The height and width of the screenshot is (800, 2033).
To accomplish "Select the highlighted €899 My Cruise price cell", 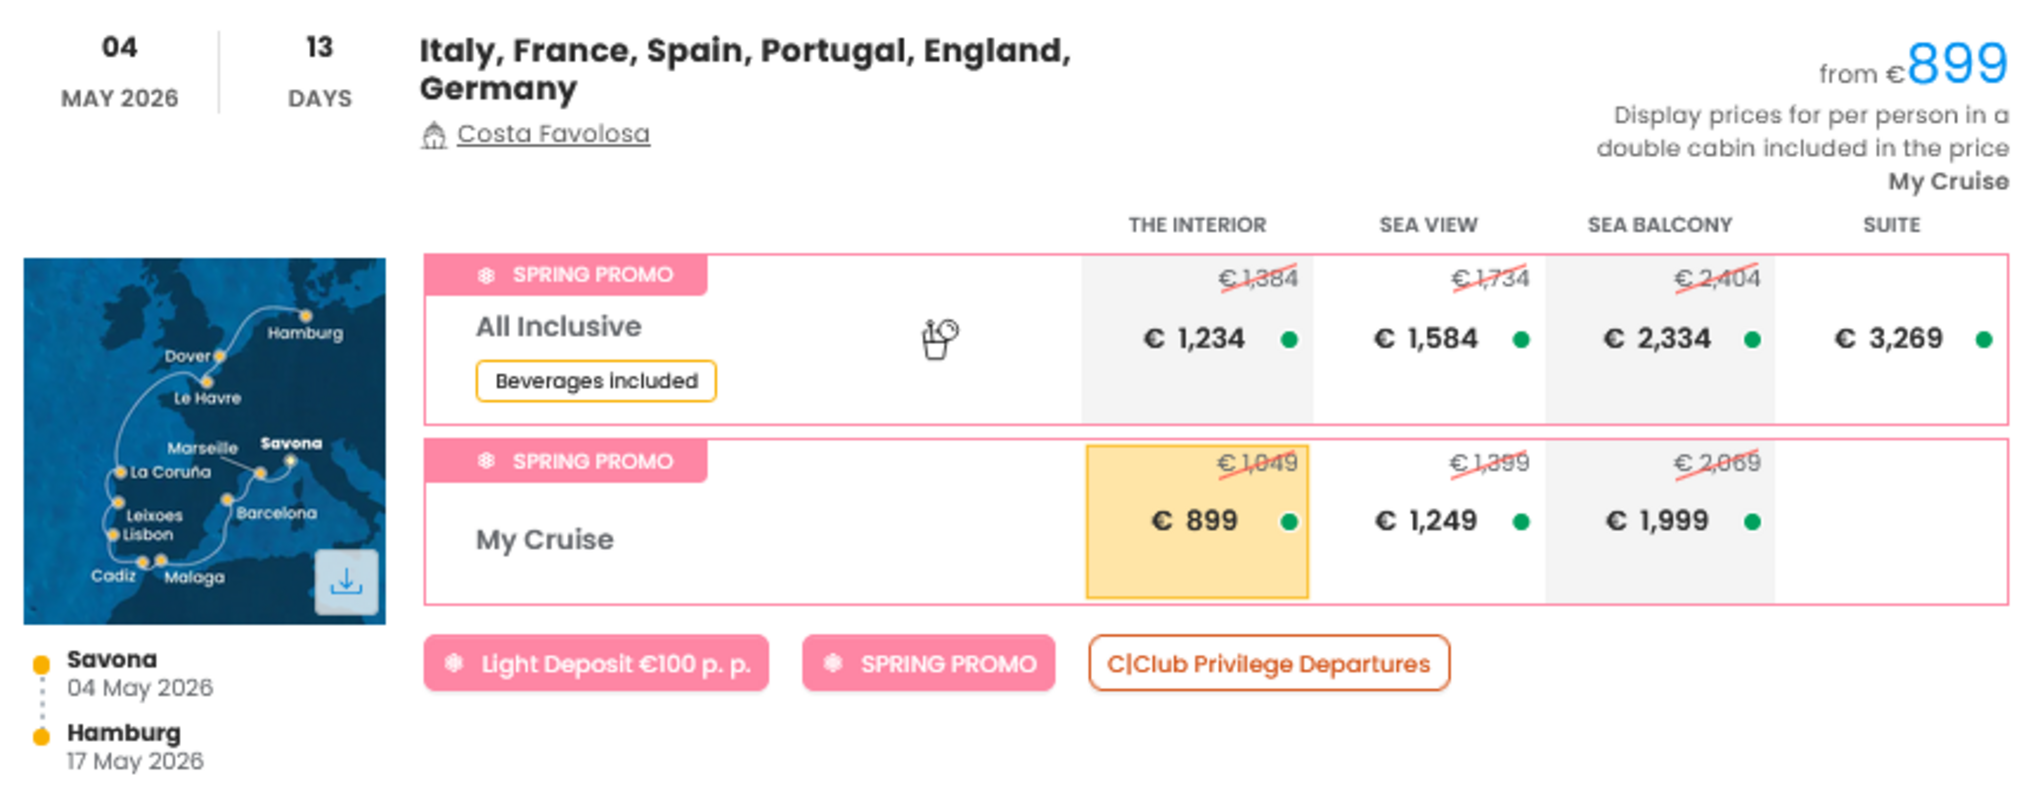I will pyautogui.click(x=1196, y=520).
